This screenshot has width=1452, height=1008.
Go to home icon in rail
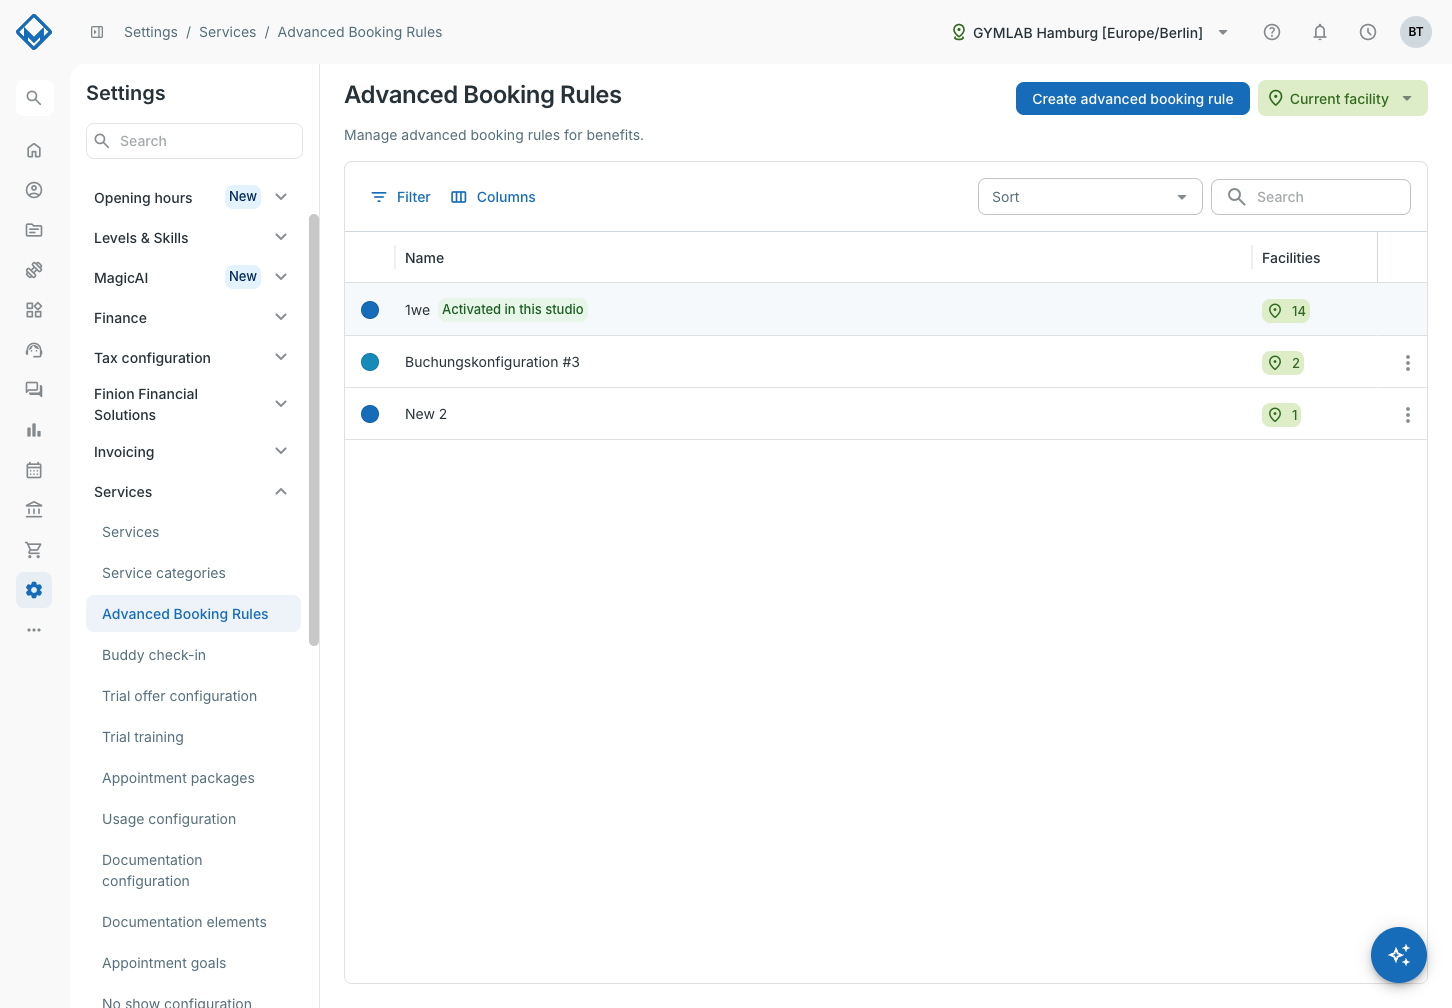pyautogui.click(x=34, y=150)
